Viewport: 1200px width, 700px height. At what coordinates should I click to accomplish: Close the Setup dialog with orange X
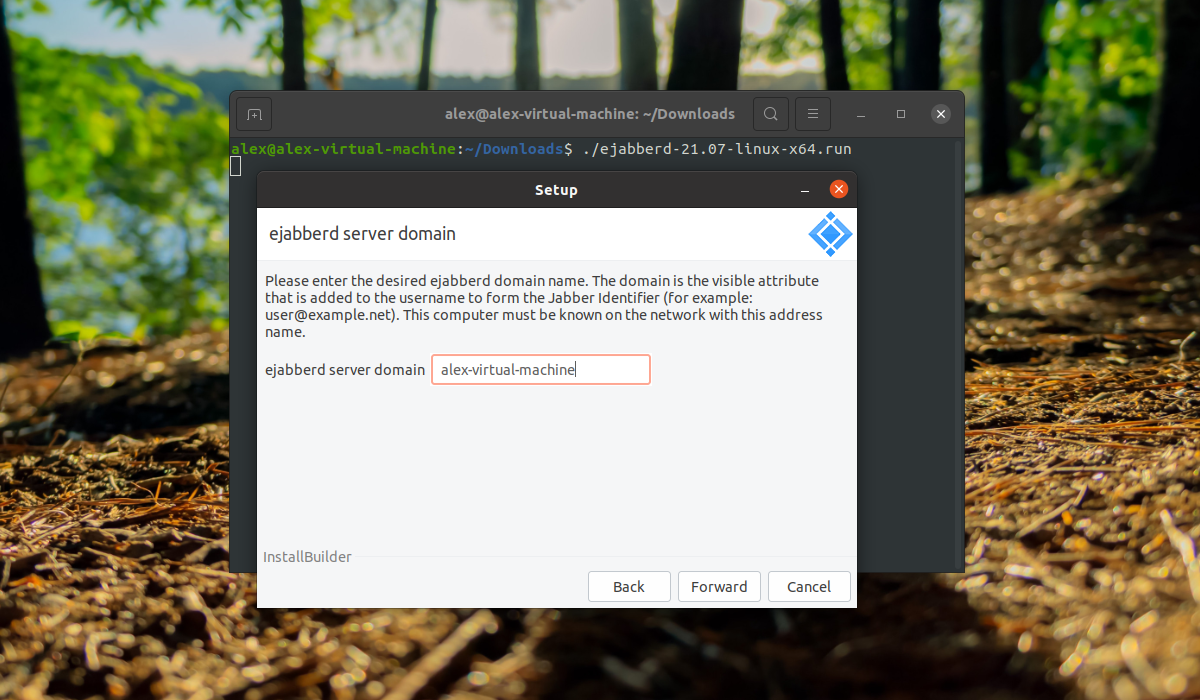(839, 190)
